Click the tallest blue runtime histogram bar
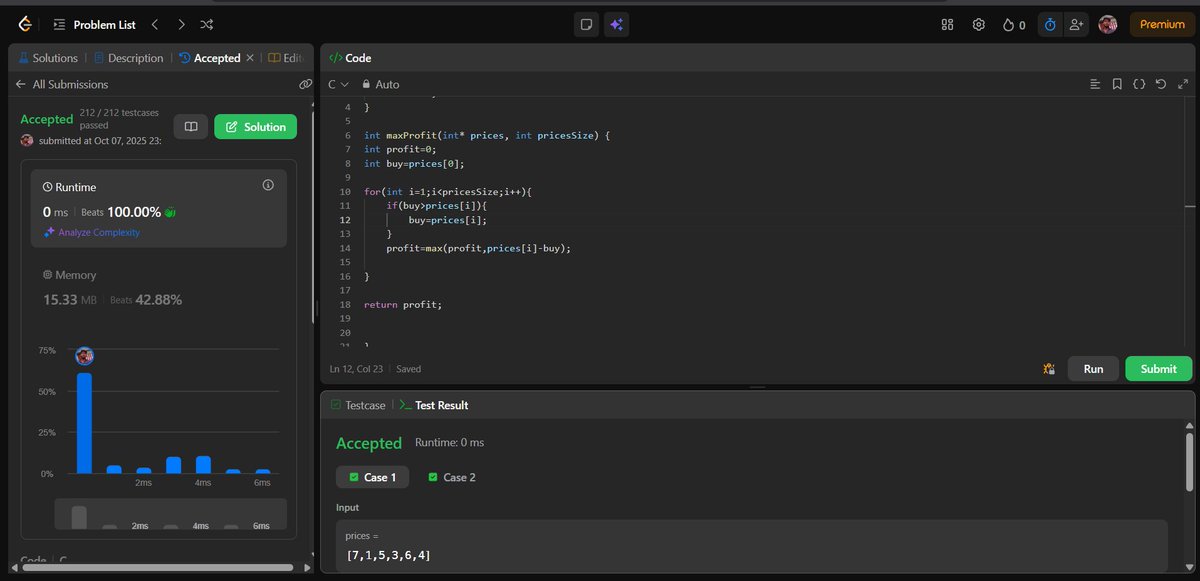Image resolution: width=1200 pixels, height=581 pixels. click(x=85, y=423)
